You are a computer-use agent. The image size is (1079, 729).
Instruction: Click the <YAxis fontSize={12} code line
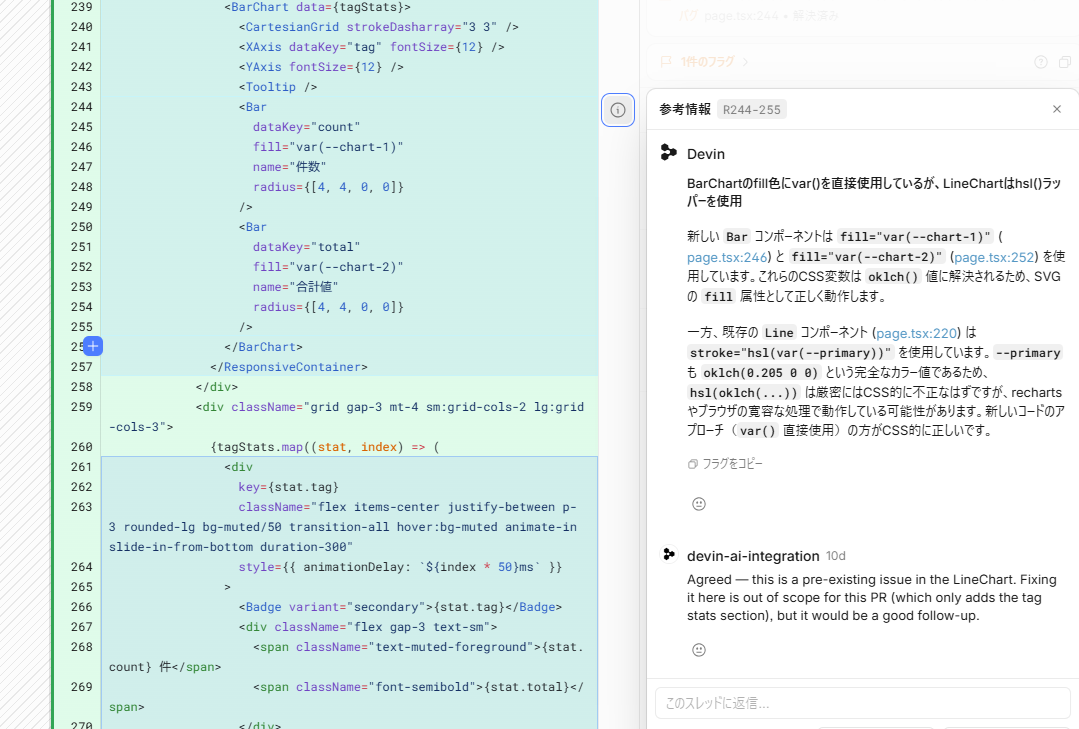[x=321, y=67]
